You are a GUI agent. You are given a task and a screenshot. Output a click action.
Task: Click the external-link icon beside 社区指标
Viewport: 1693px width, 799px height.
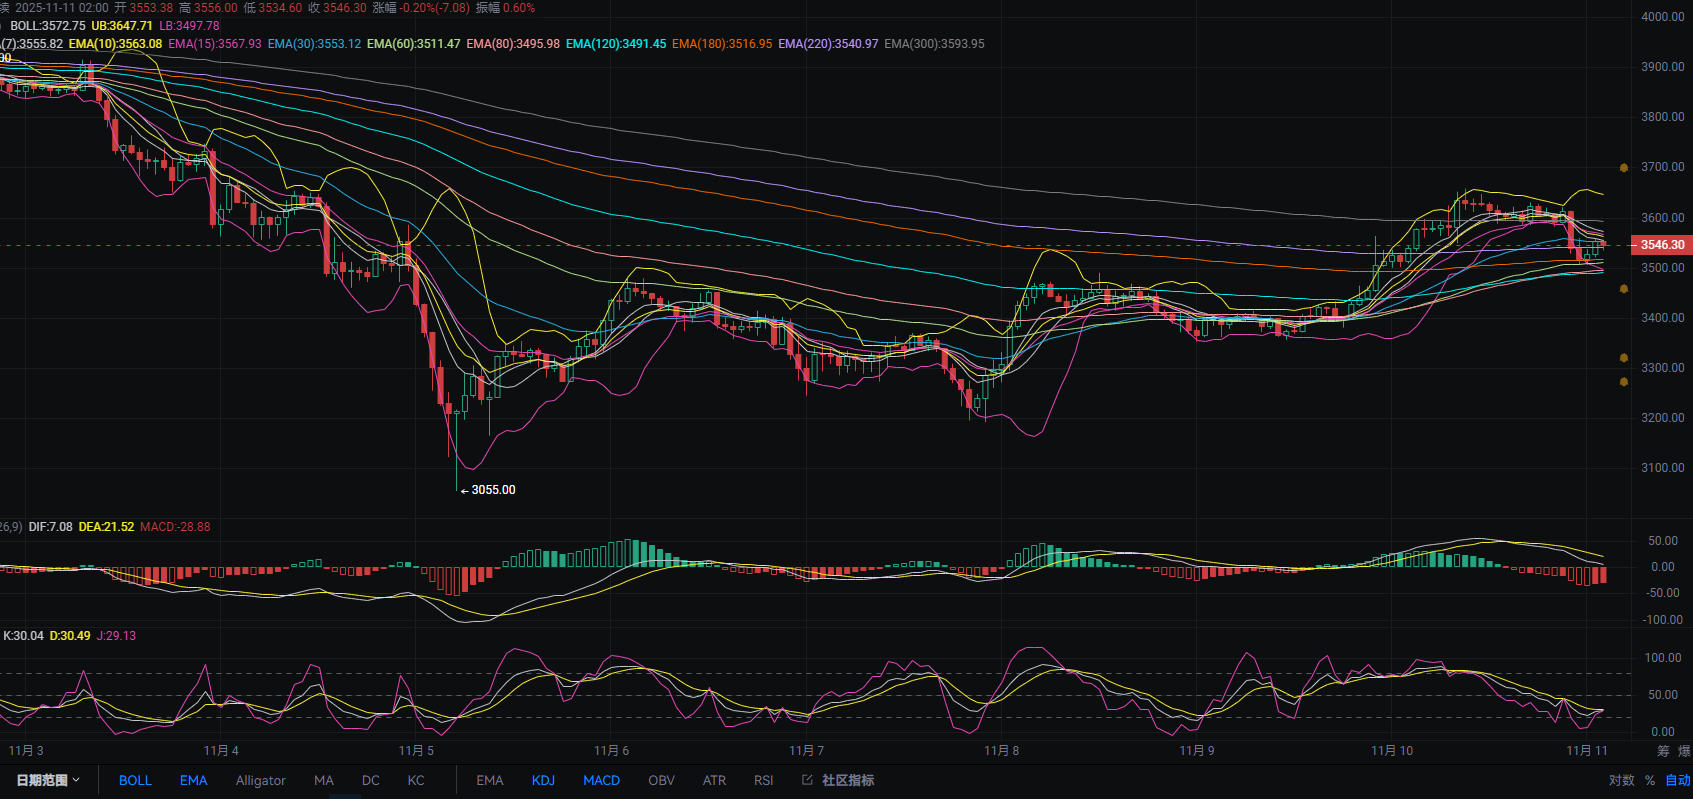tap(807, 780)
